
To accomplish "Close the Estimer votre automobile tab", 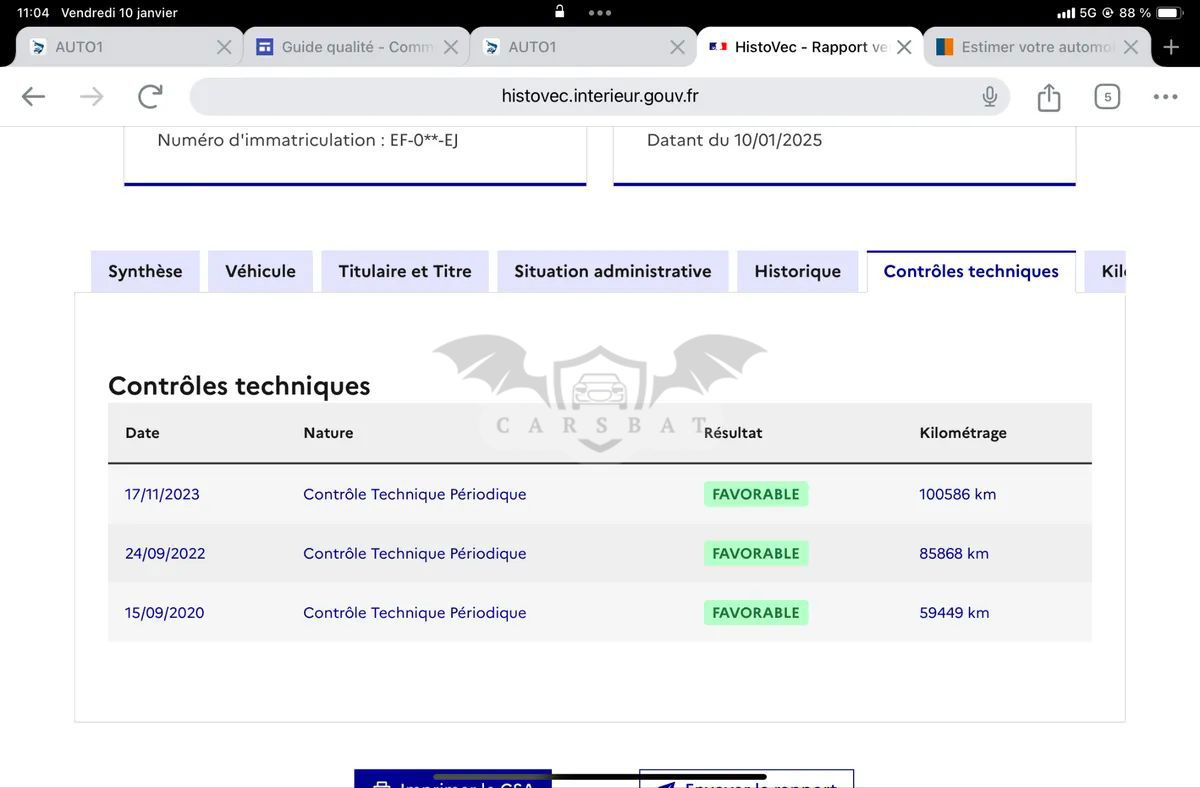I will point(1131,47).
